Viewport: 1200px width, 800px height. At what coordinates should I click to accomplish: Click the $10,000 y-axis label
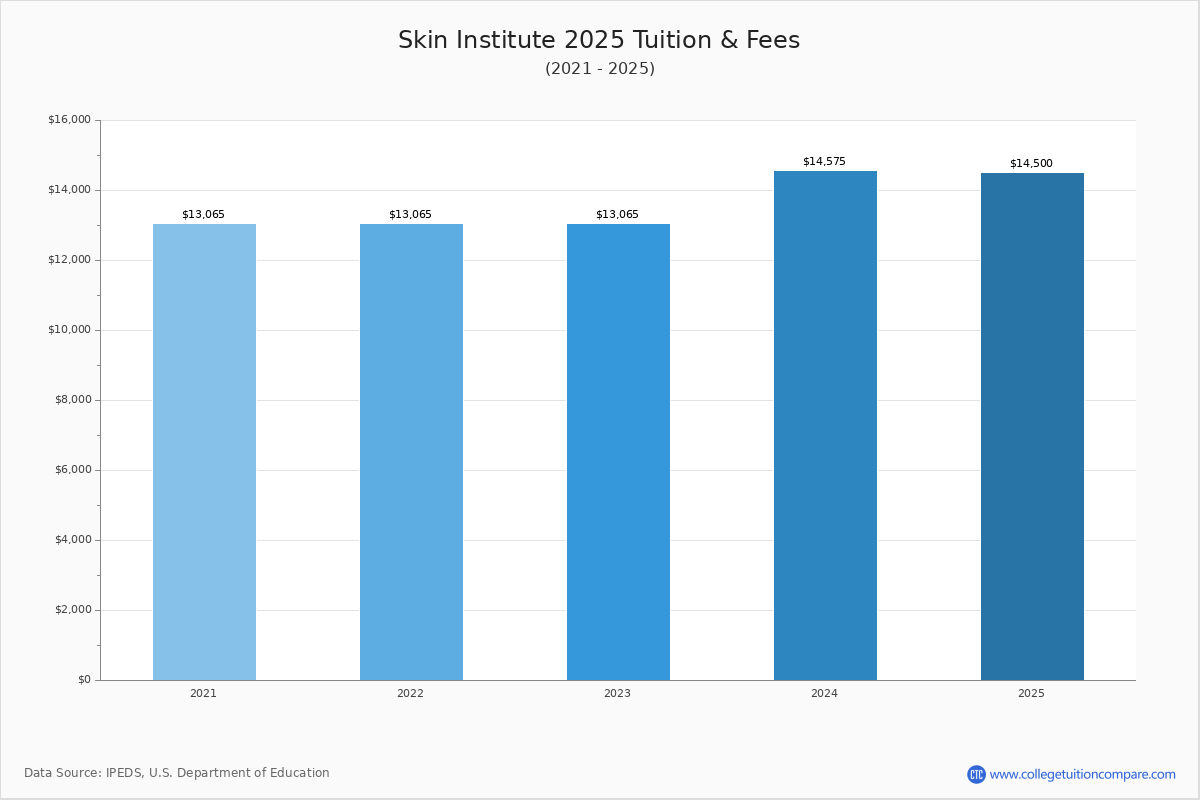coord(69,330)
